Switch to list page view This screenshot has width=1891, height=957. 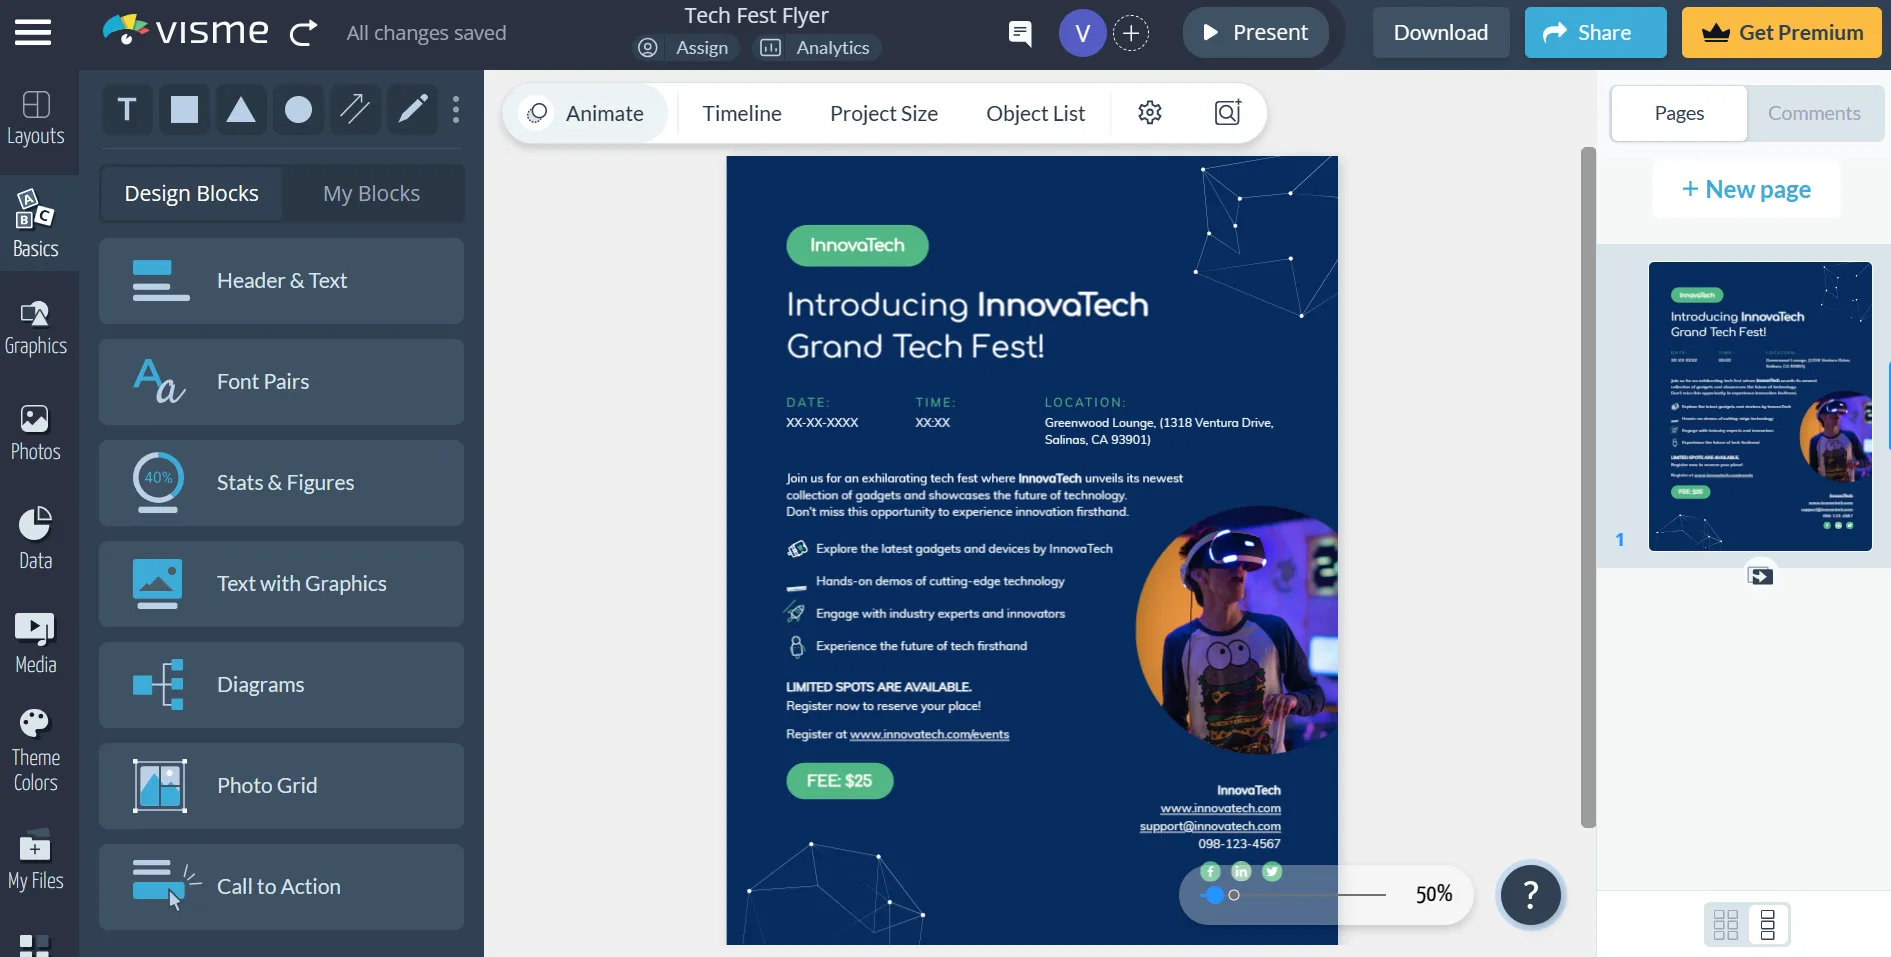point(1768,924)
